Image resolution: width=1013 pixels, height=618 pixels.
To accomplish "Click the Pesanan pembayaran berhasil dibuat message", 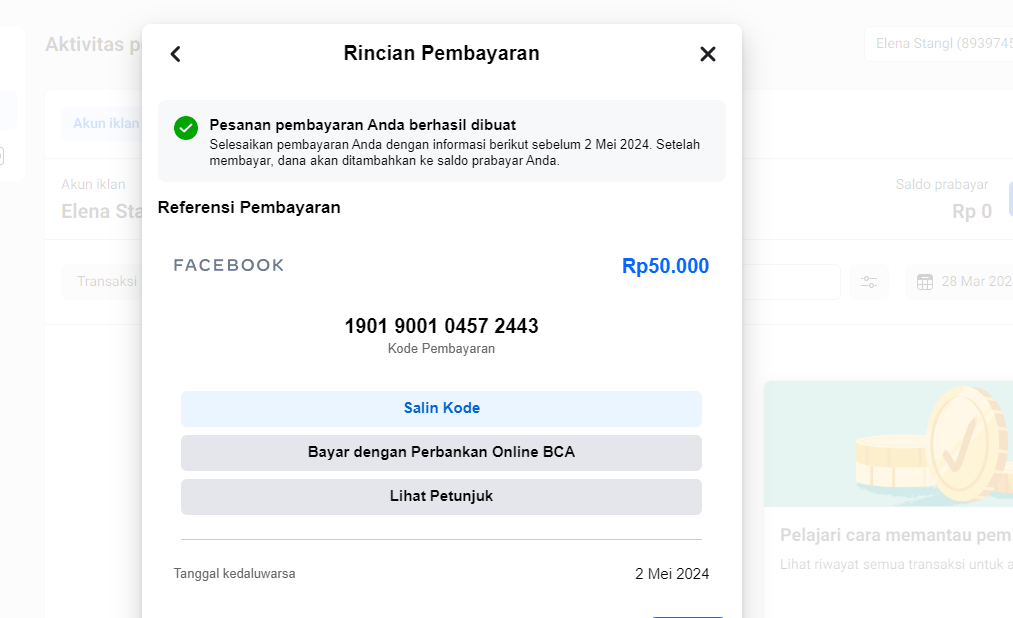I will coord(362,125).
